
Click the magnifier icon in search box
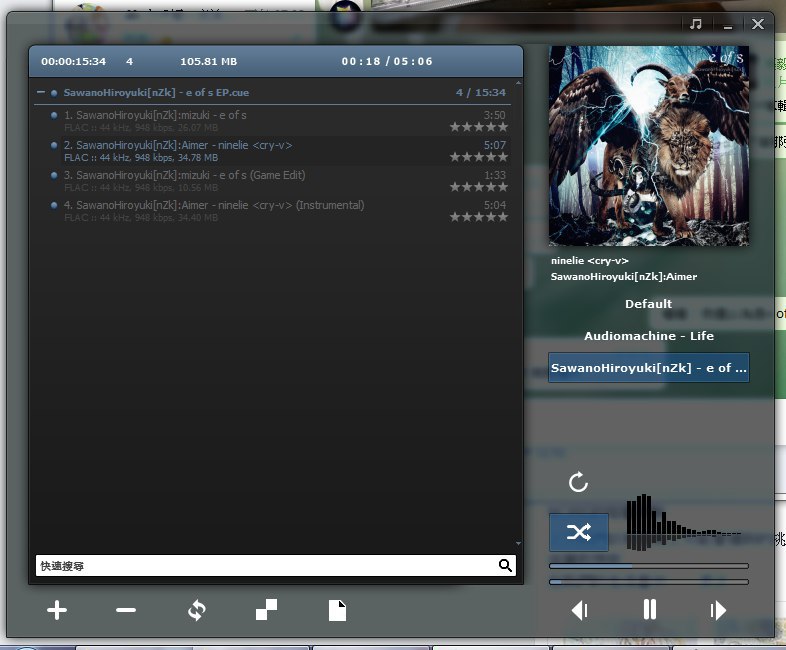[x=505, y=565]
